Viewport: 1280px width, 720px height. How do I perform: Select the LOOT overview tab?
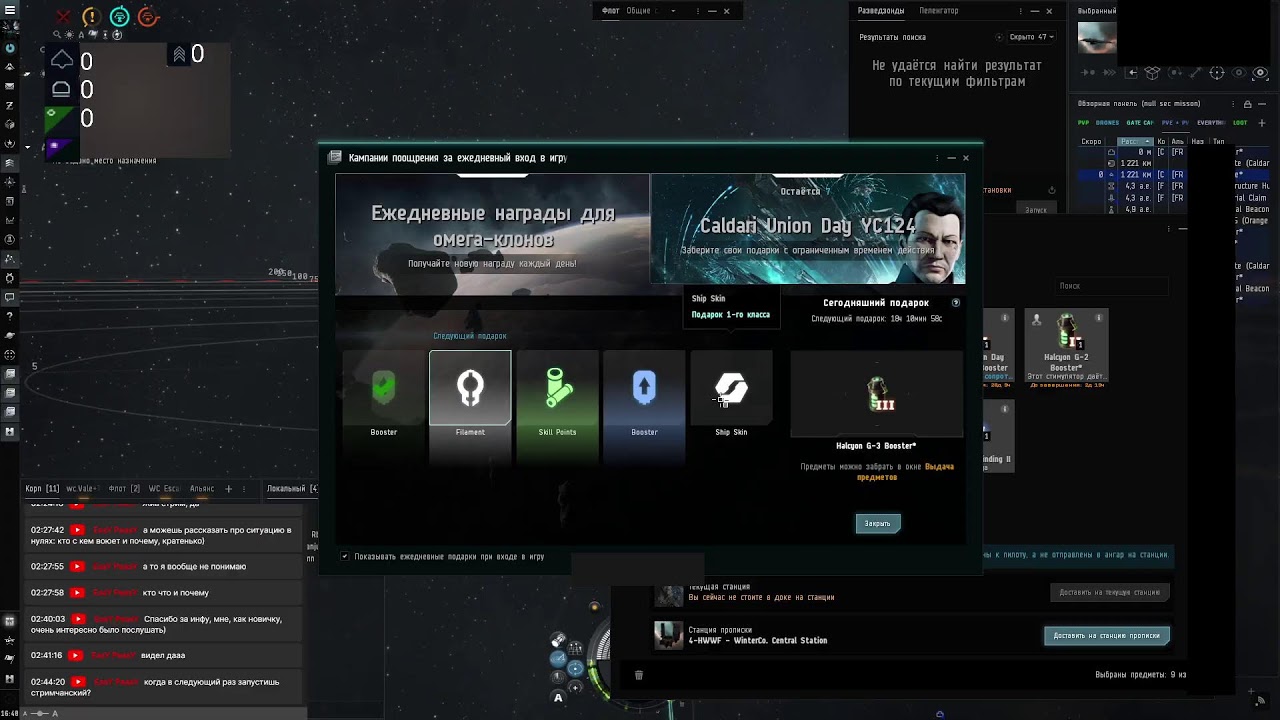(1240, 122)
